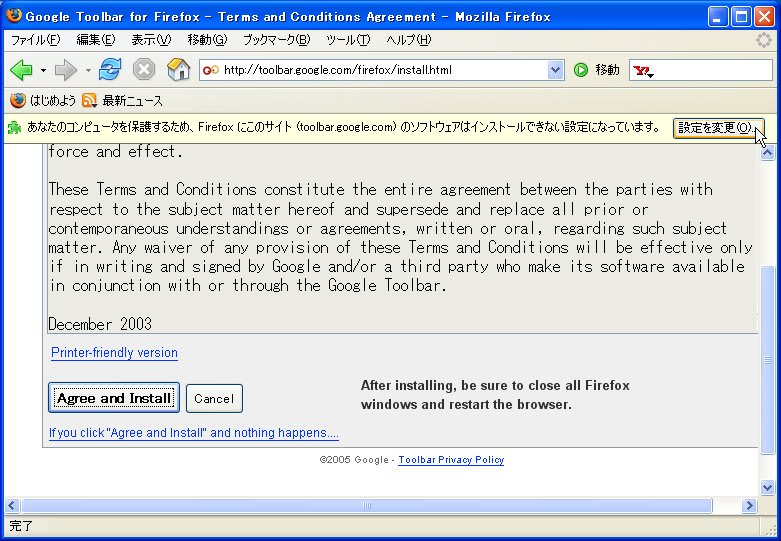781x541 pixels.
Task: Open the ファイル(F) menu
Action: point(35,40)
